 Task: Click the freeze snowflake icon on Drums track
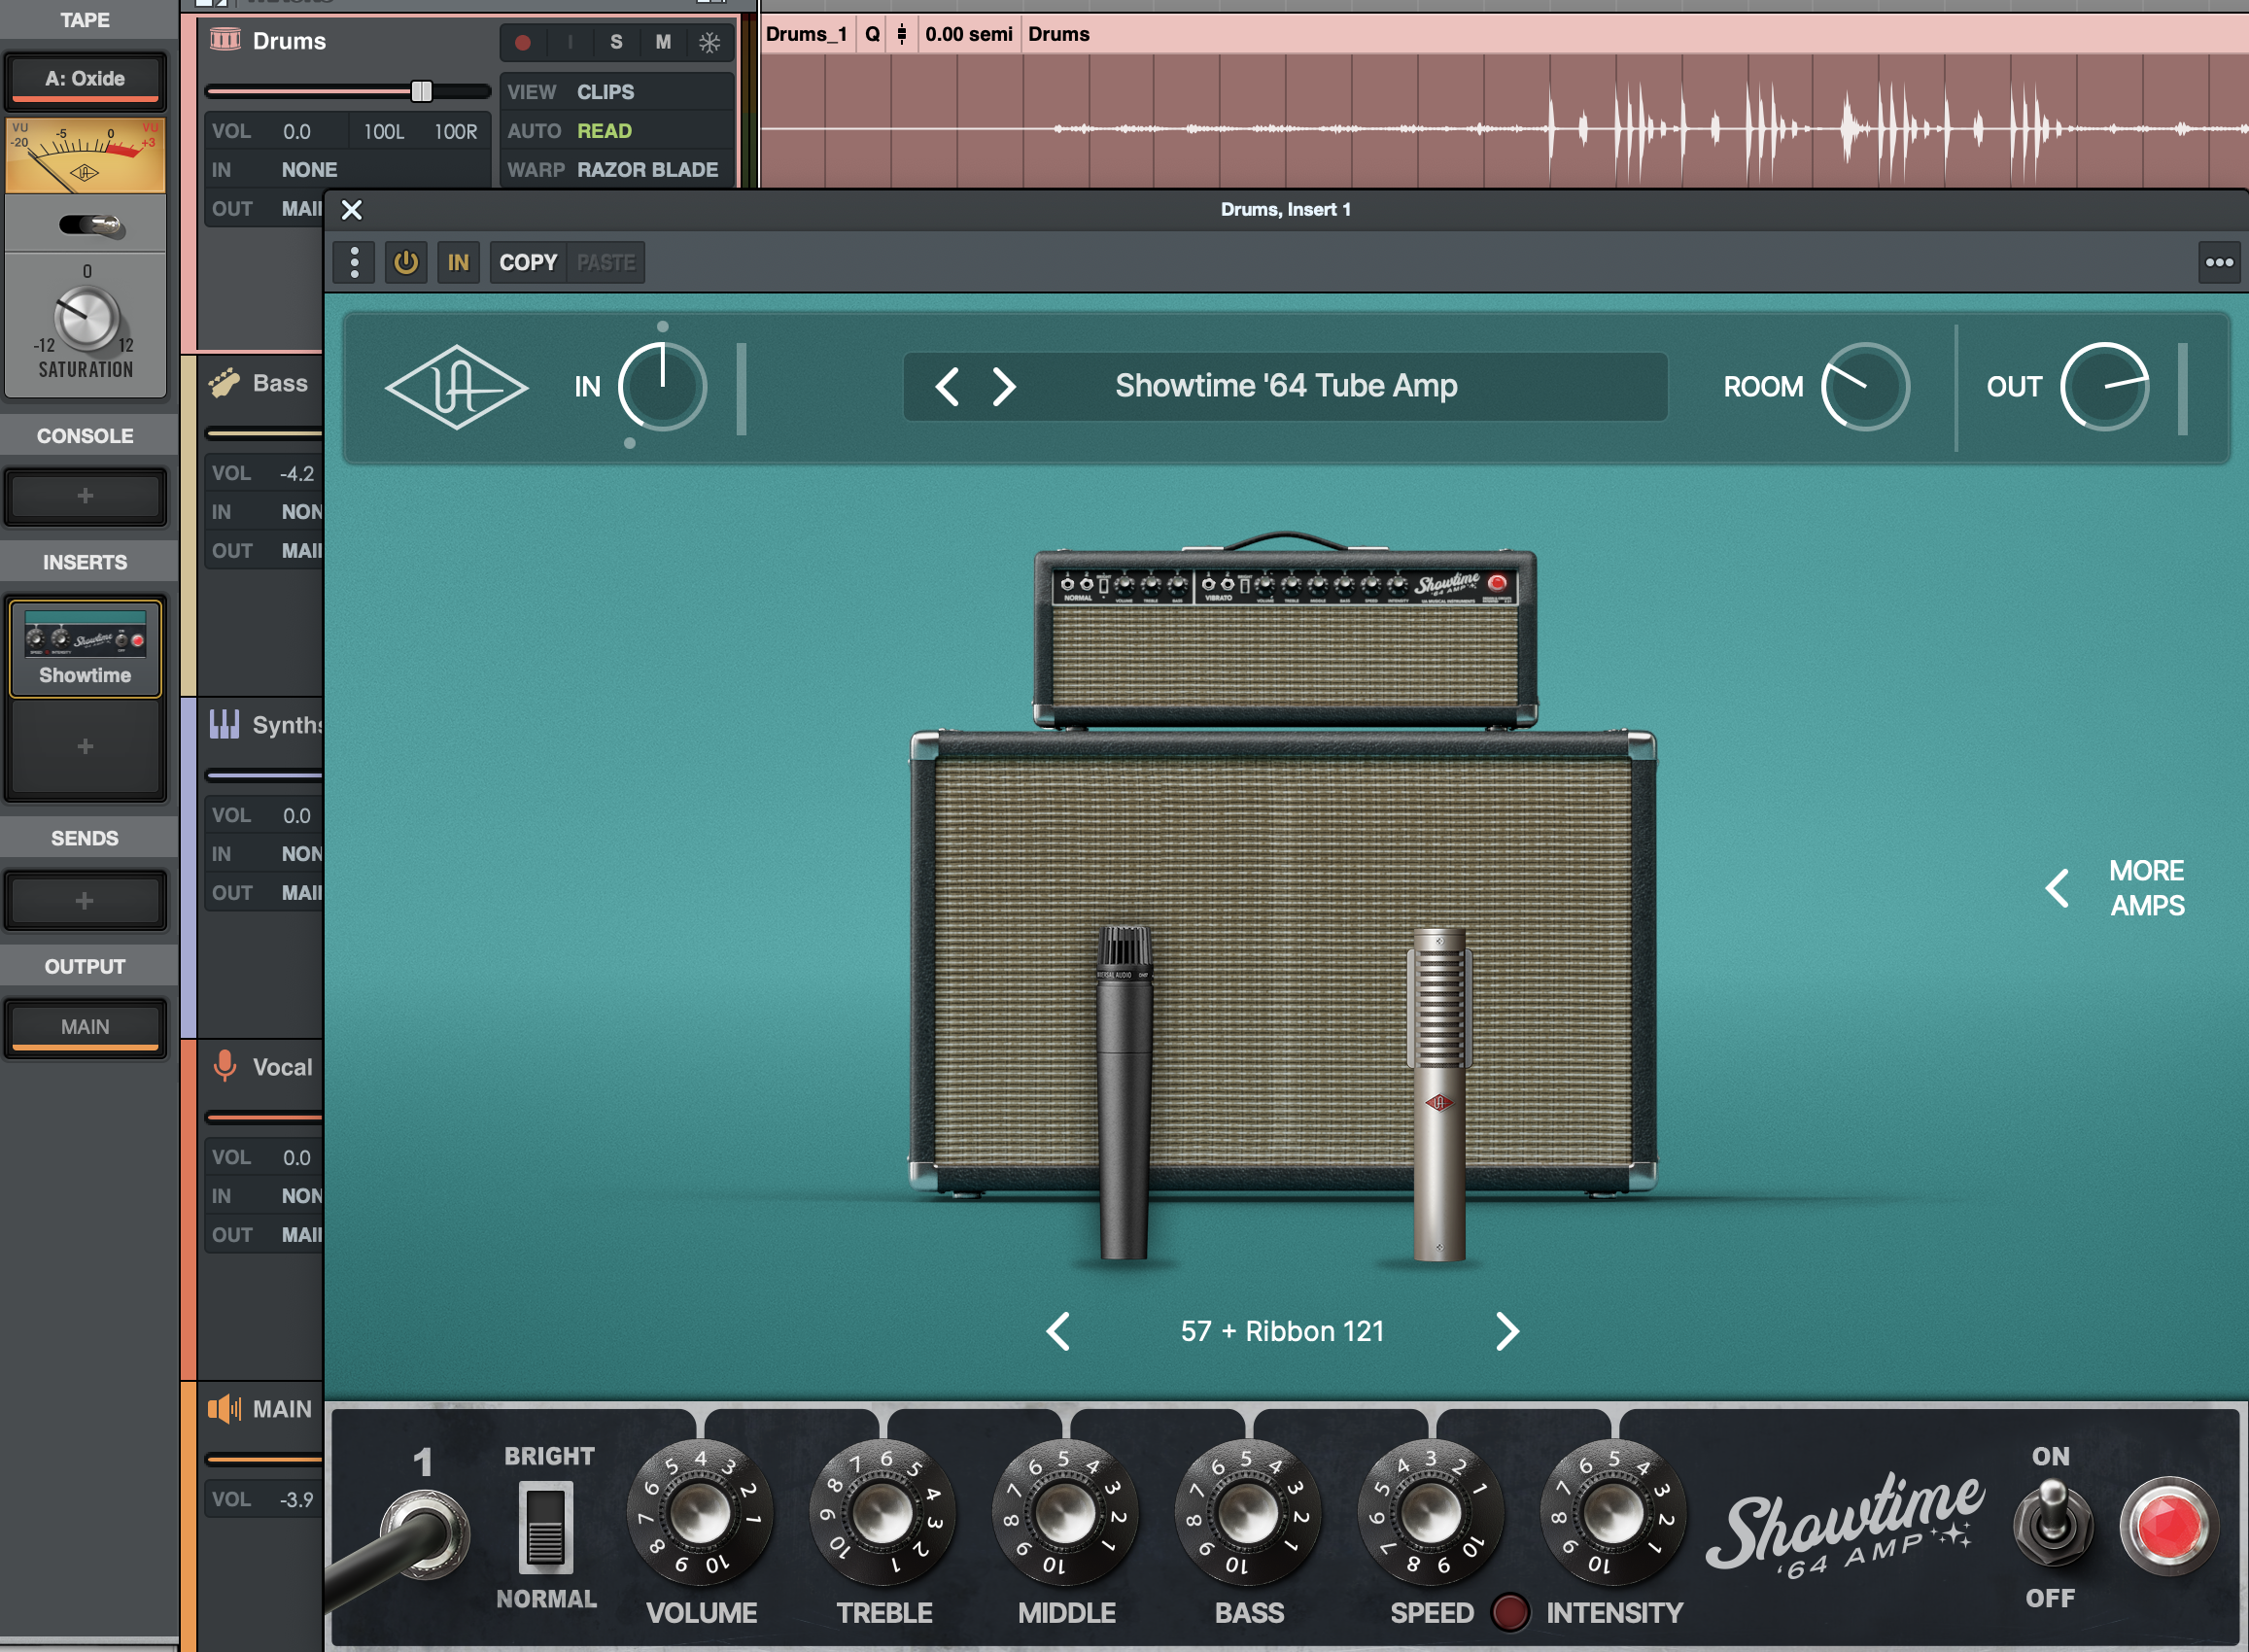point(709,42)
